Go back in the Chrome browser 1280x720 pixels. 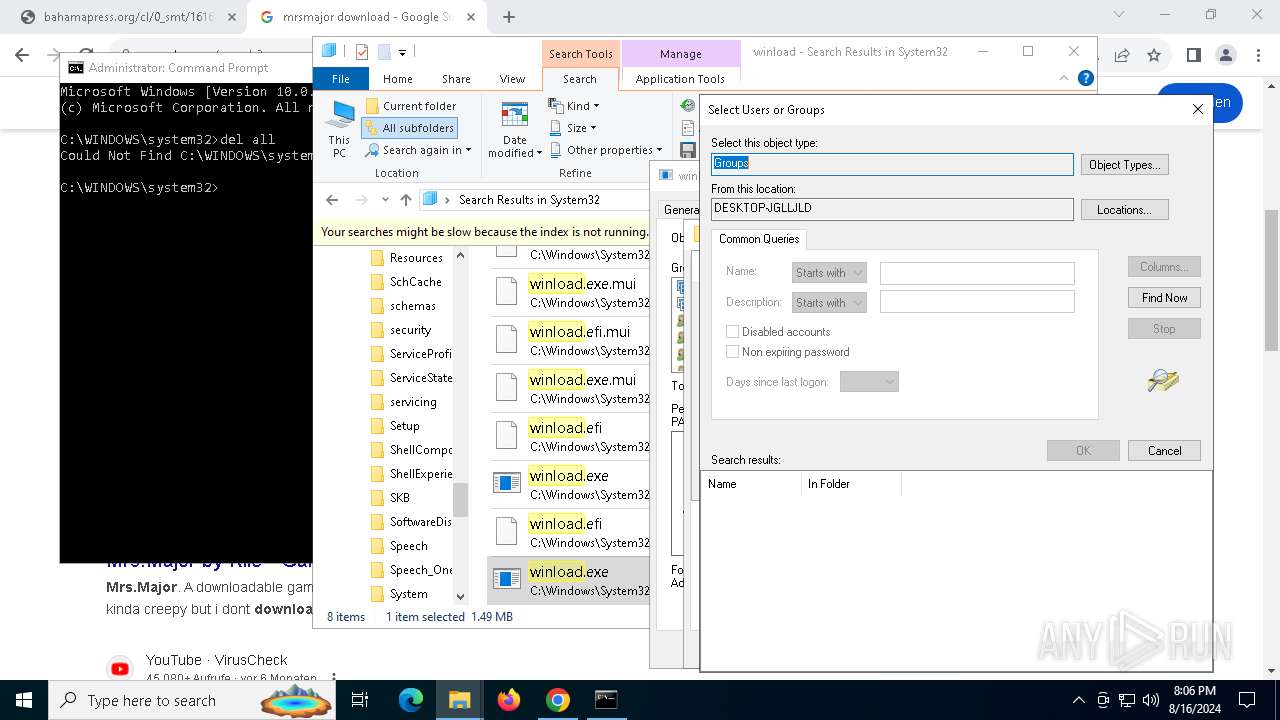click(22, 56)
